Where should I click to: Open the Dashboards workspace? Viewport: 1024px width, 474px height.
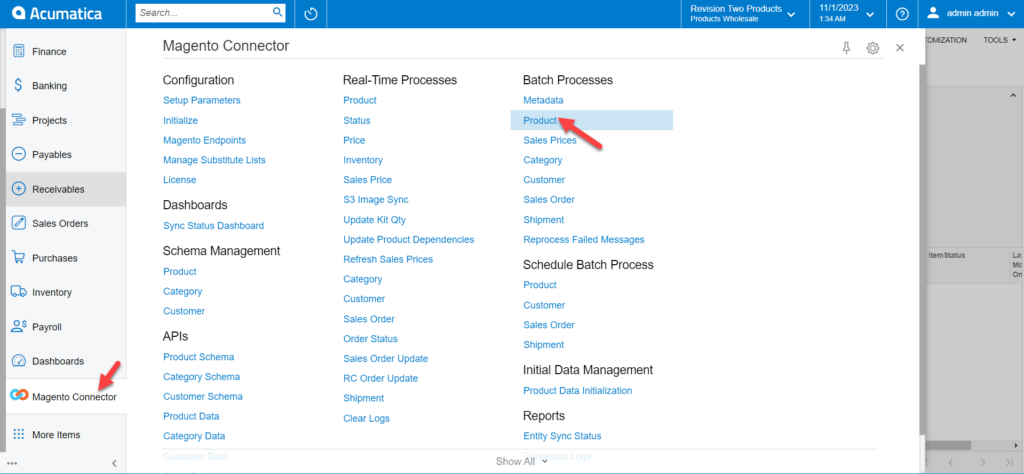point(66,361)
